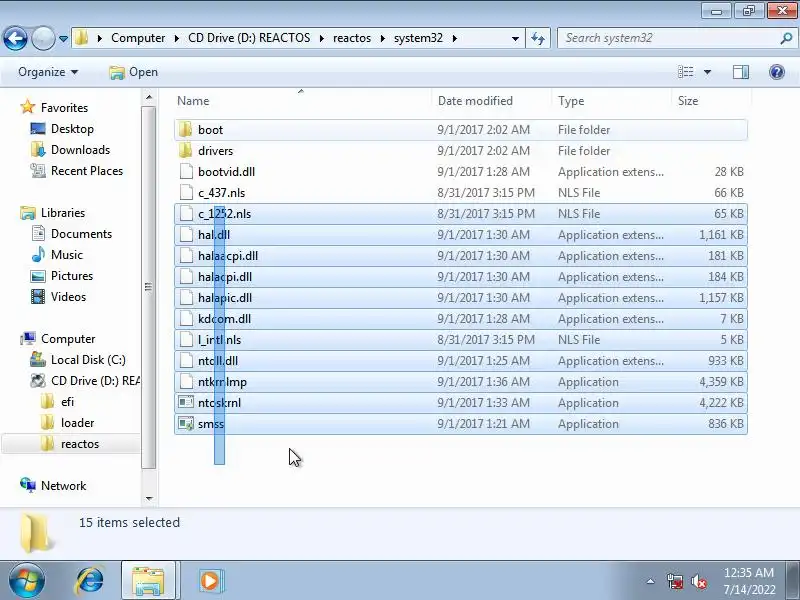This screenshot has height=600, width=800.
Task: Toggle the preview pane
Action: (741, 72)
